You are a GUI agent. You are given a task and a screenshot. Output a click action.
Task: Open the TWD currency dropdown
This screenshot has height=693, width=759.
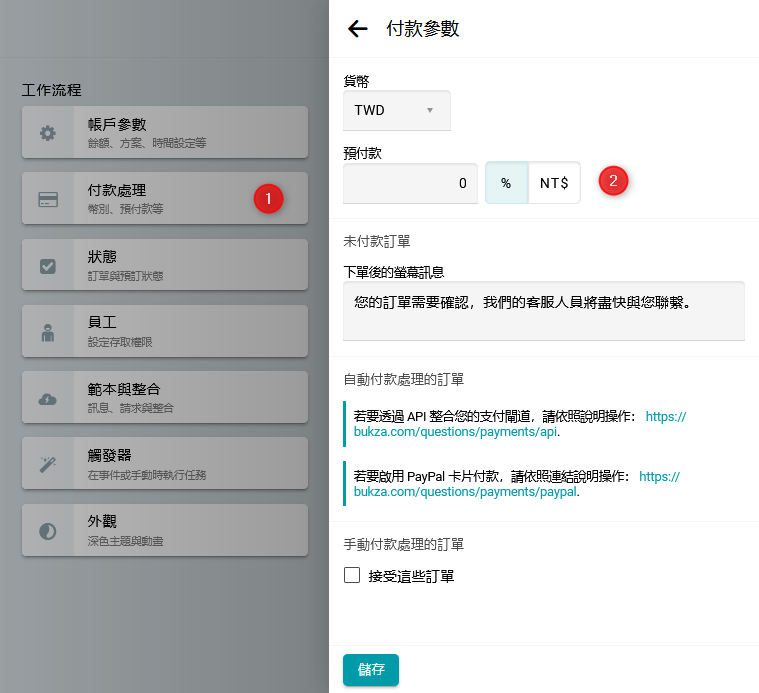[396, 110]
